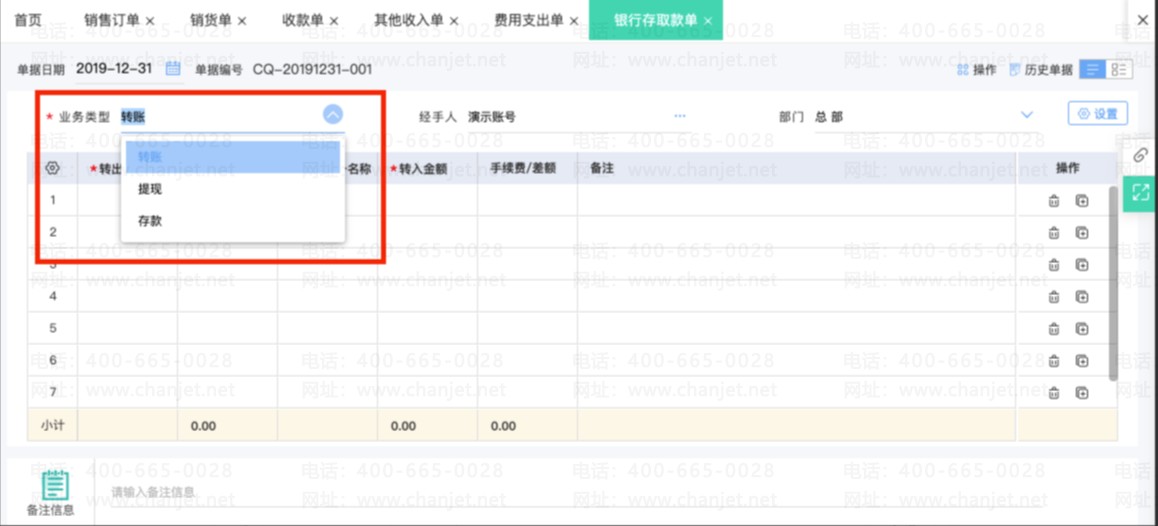Click the 手续费/差额 column header

click(x=527, y=168)
